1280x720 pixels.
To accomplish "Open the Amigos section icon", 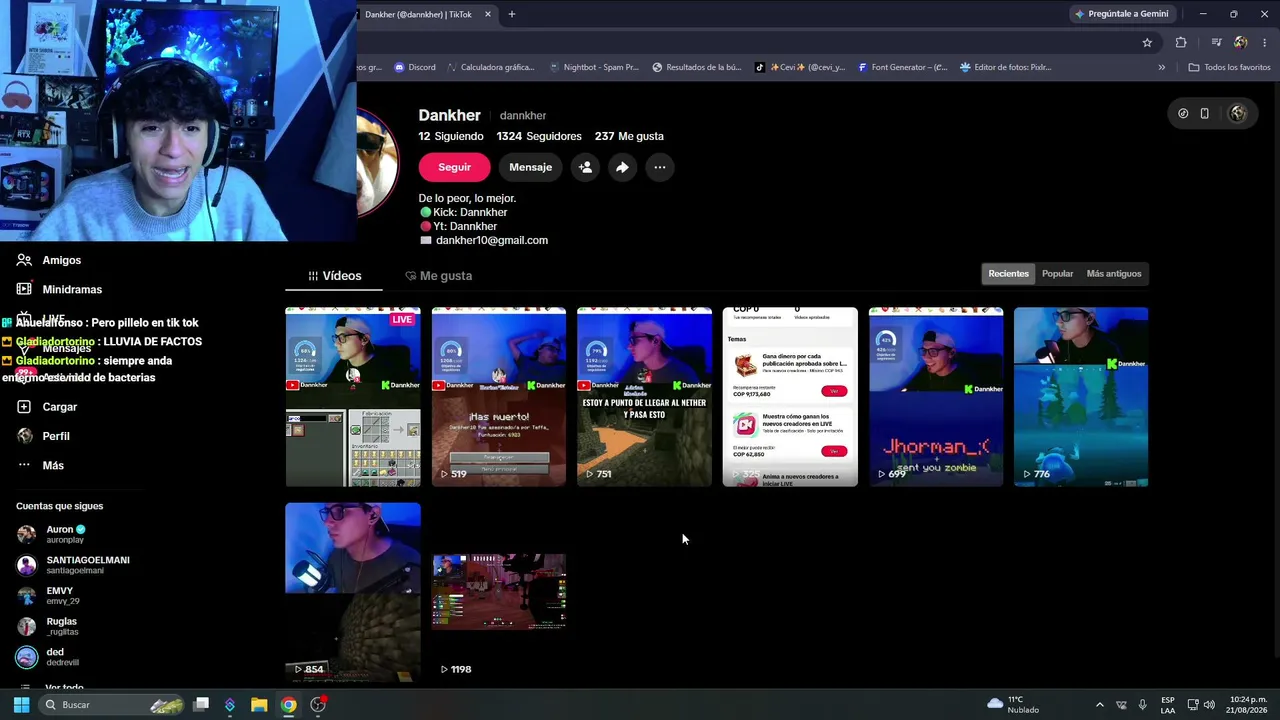I will [x=24, y=260].
